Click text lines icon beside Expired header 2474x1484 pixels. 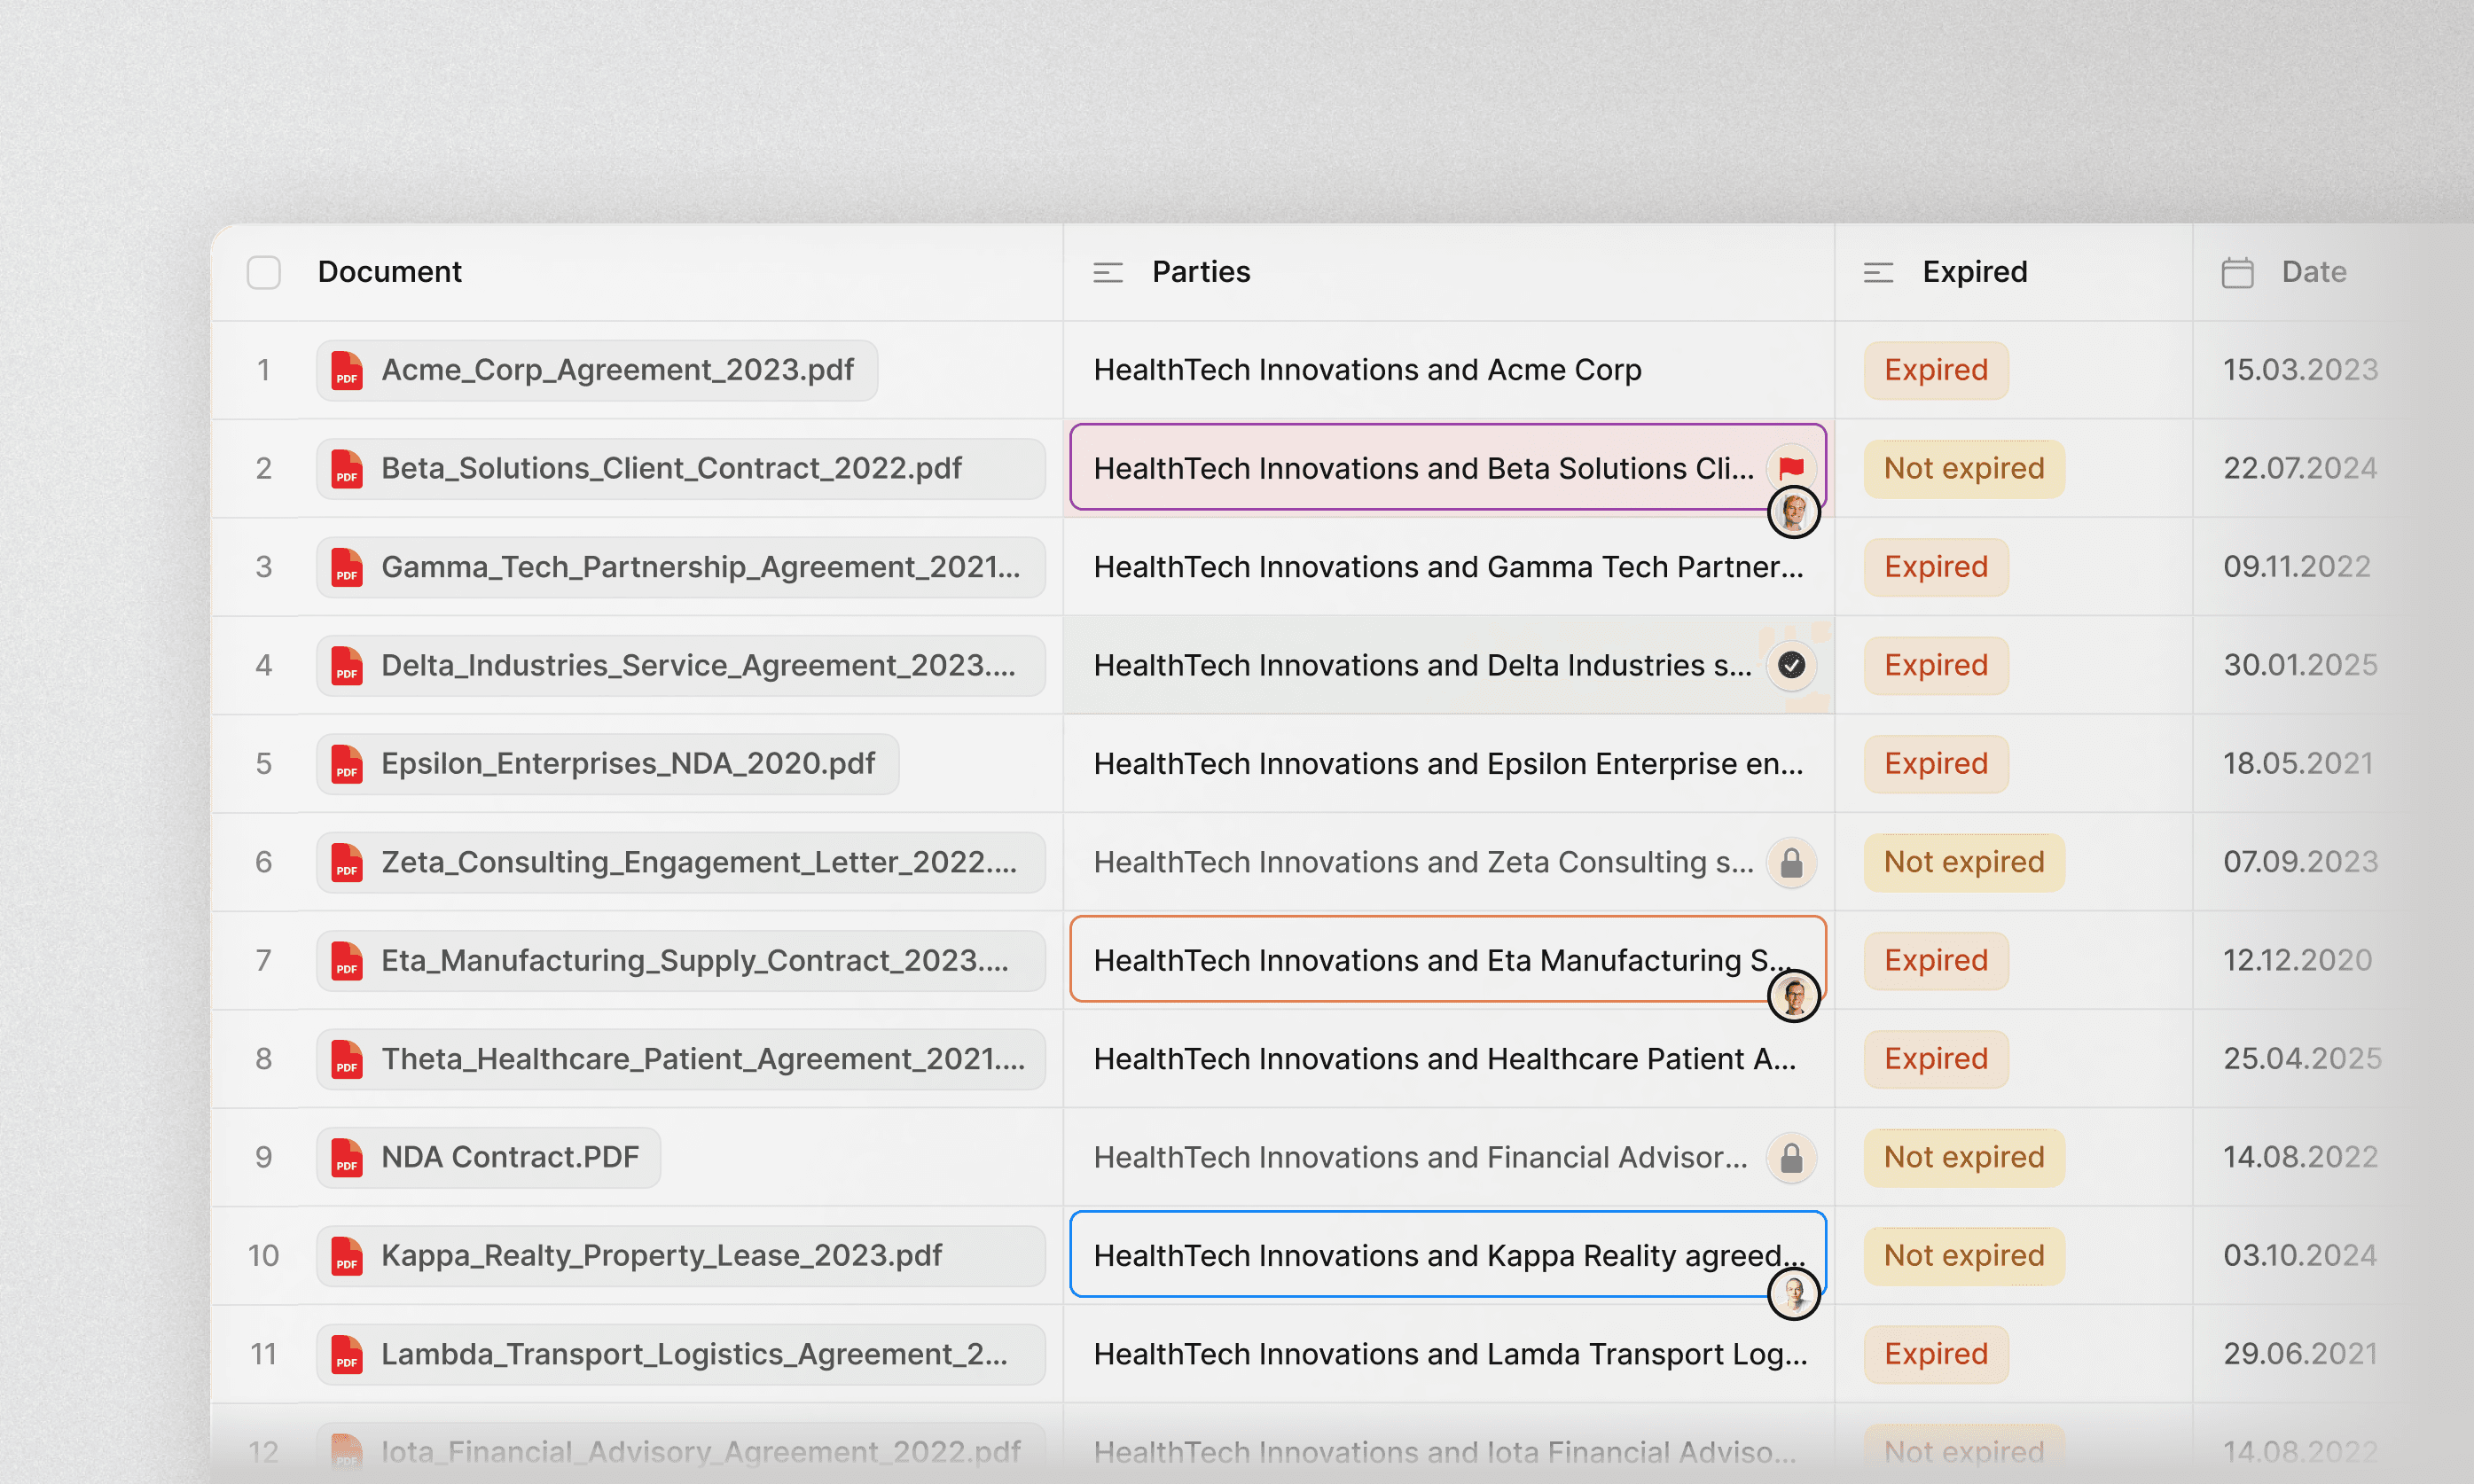point(1878,272)
